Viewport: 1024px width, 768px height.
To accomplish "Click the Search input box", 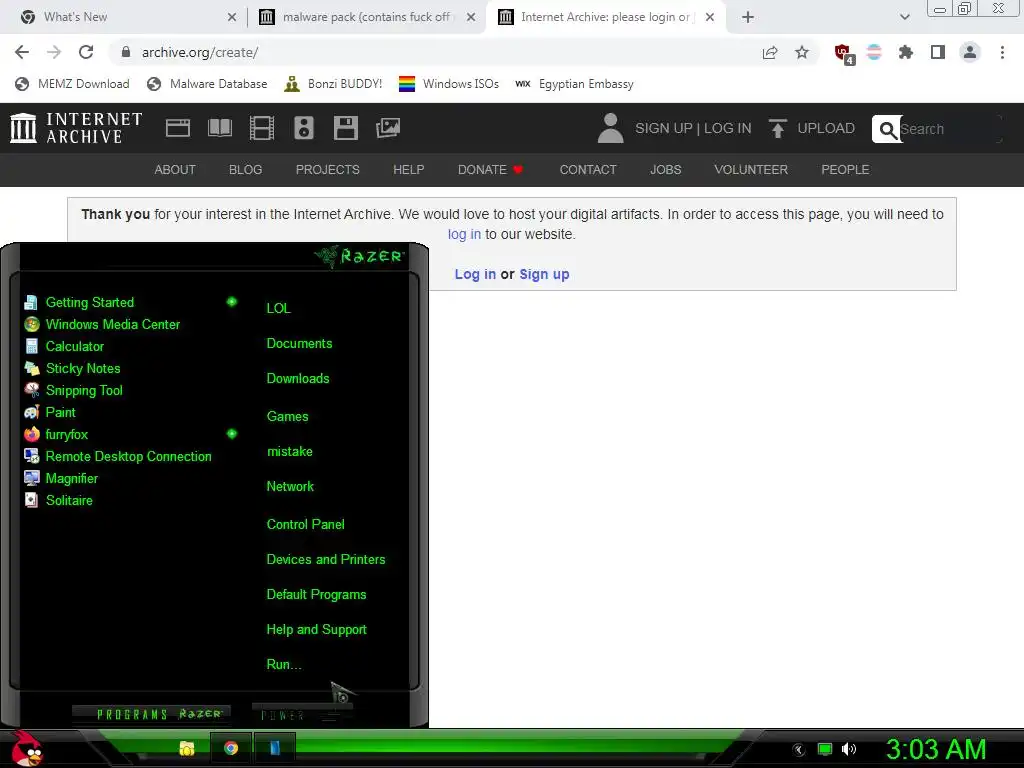I will click(x=950, y=129).
